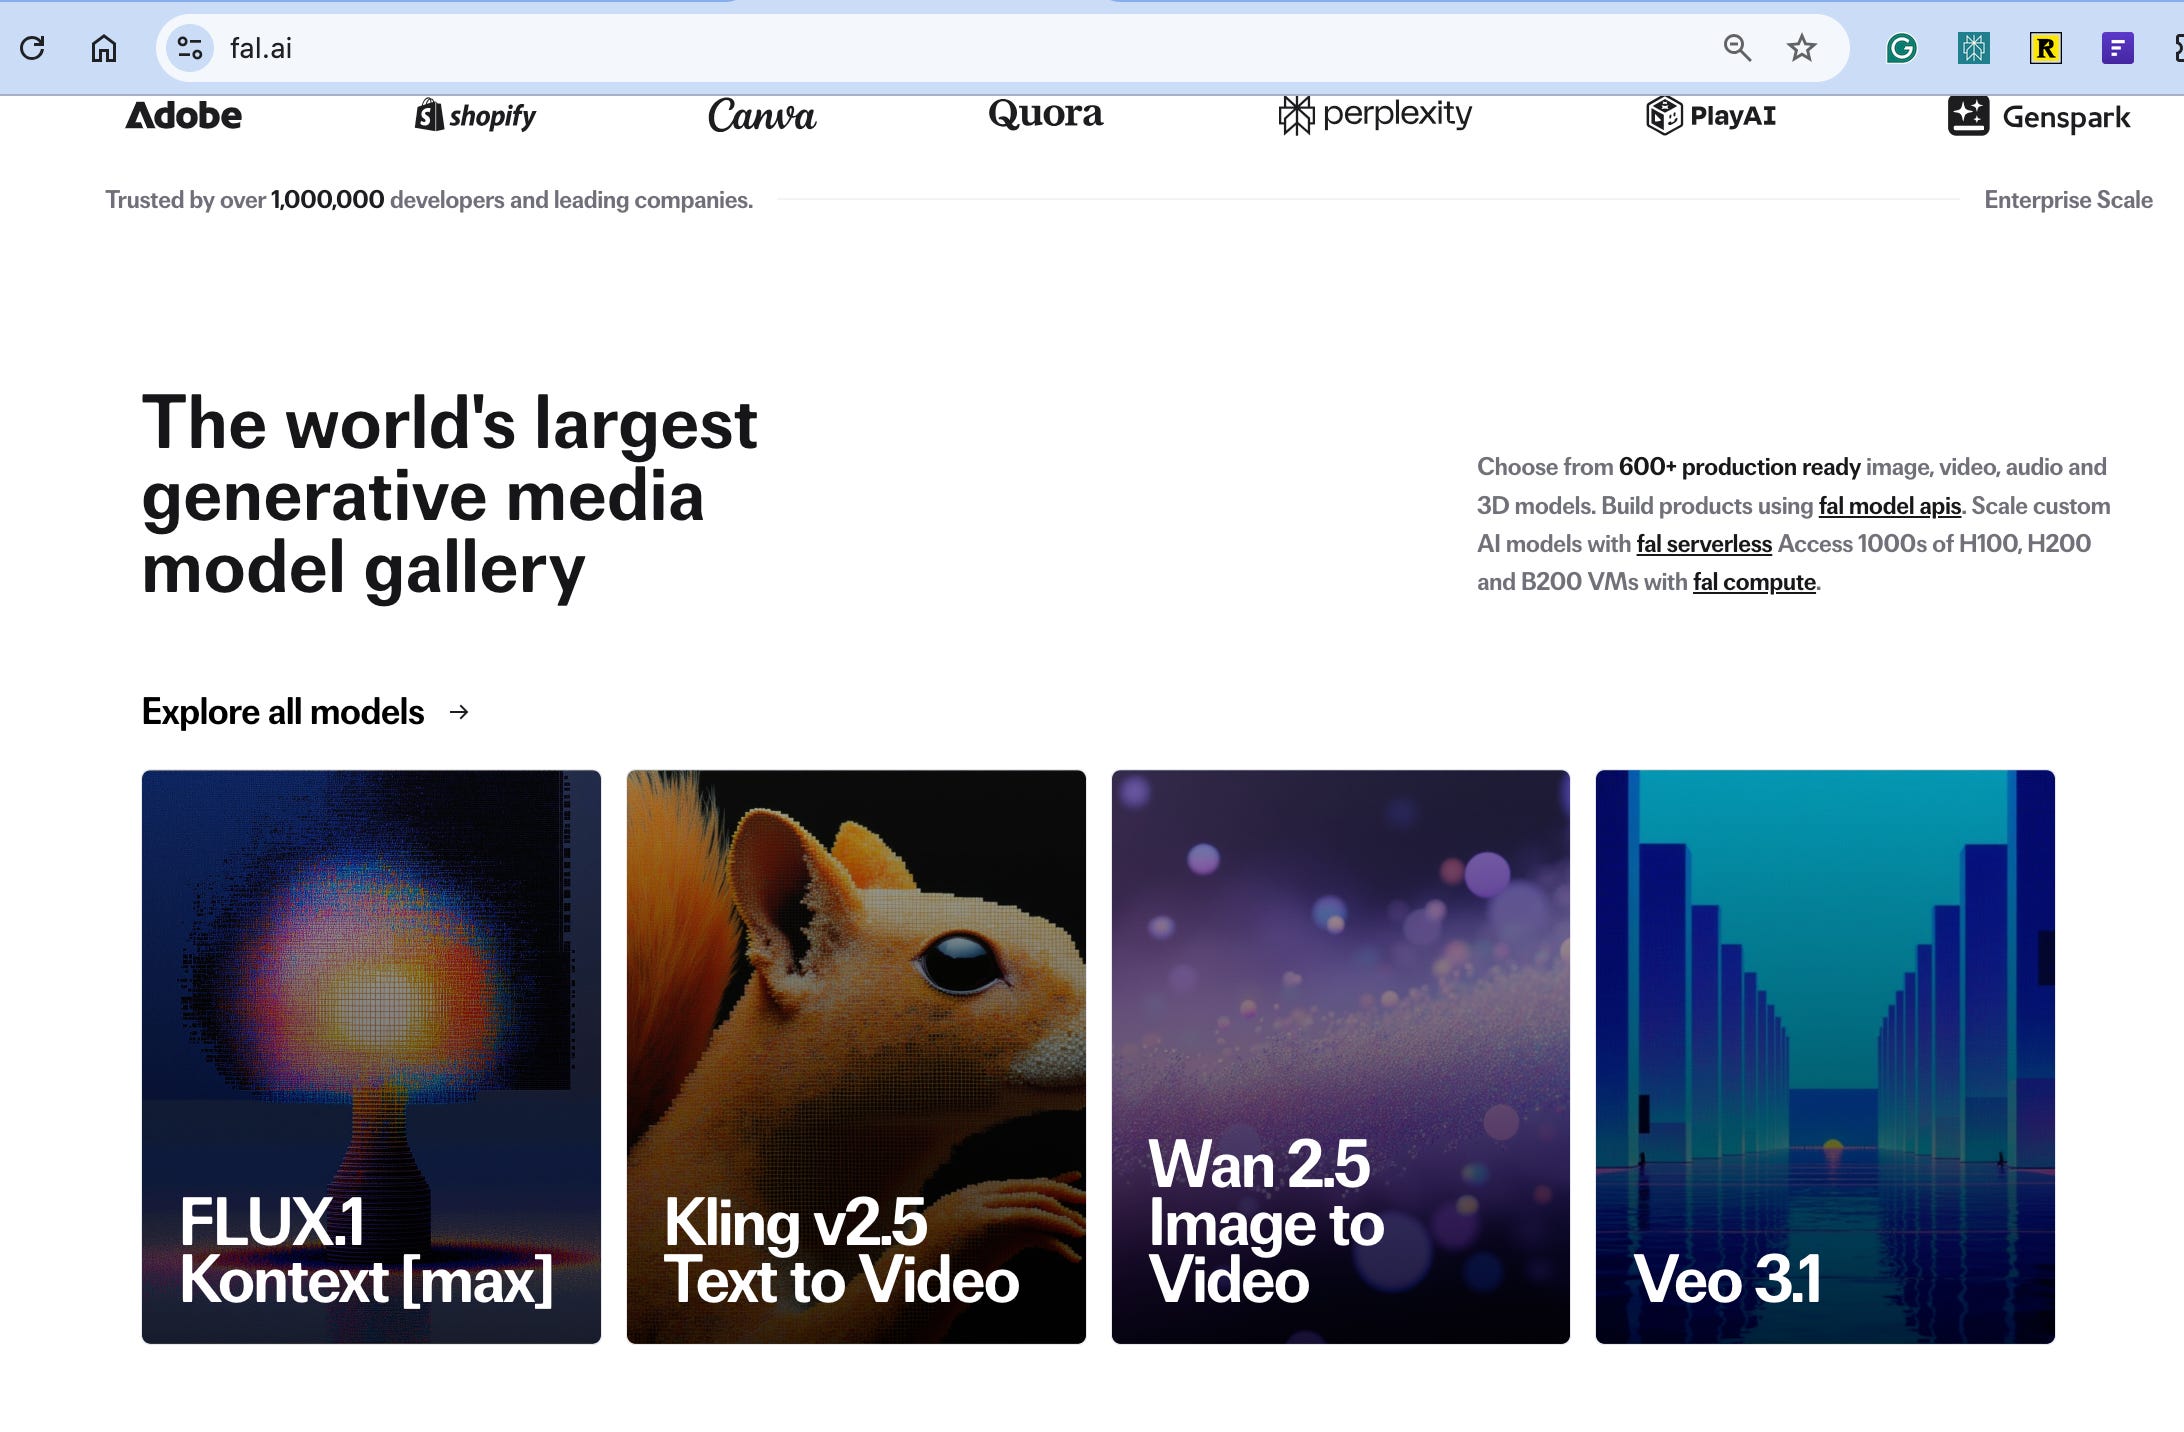Open site information icon beside fal.ai
The image size is (2184, 1432).
189,48
